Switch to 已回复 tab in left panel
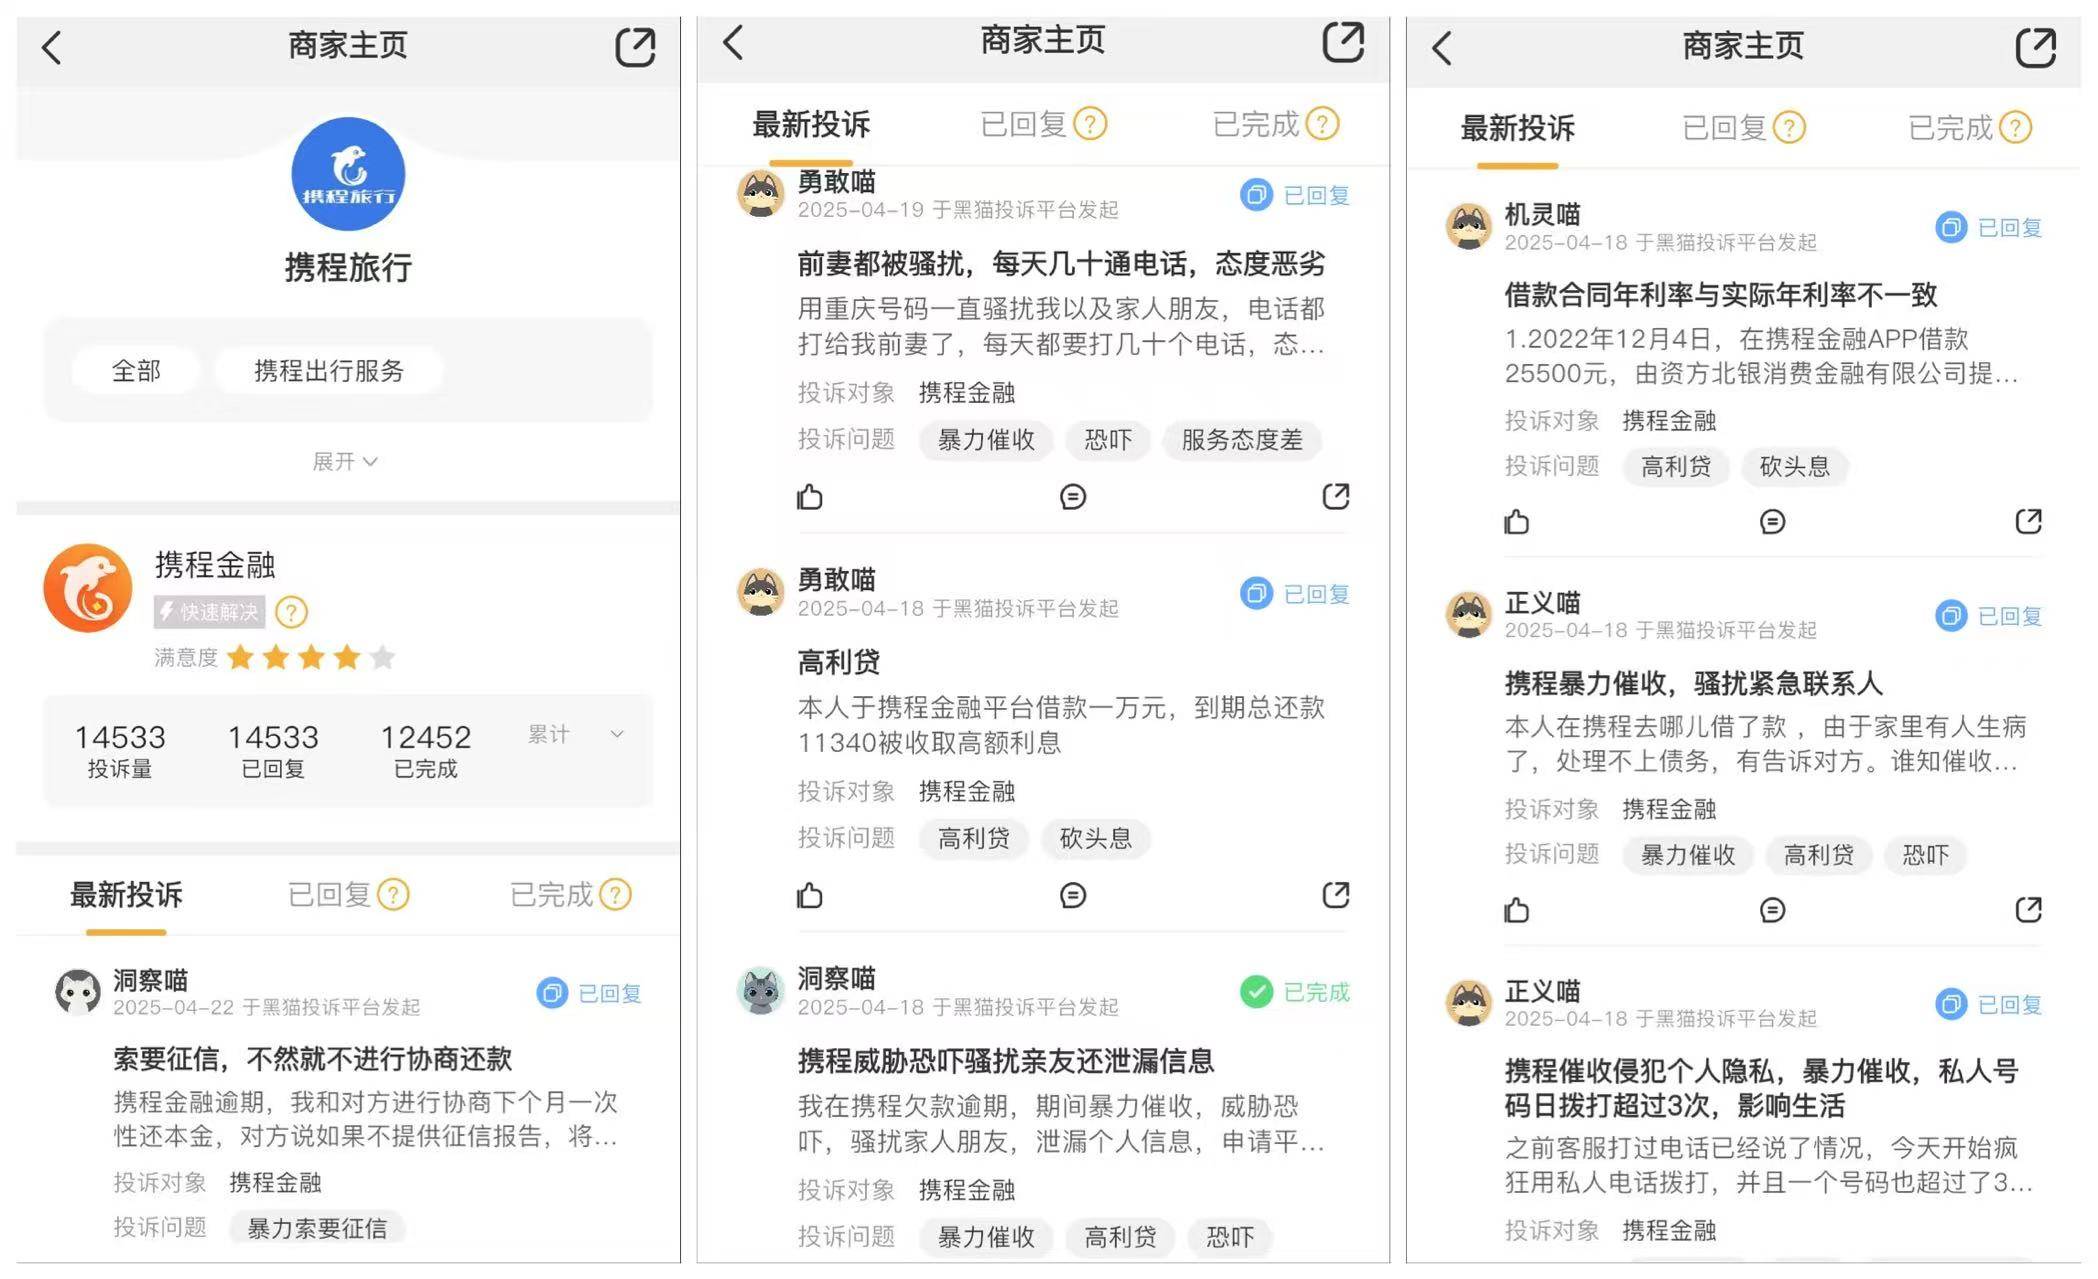2098x1279 pixels. coord(329,894)
